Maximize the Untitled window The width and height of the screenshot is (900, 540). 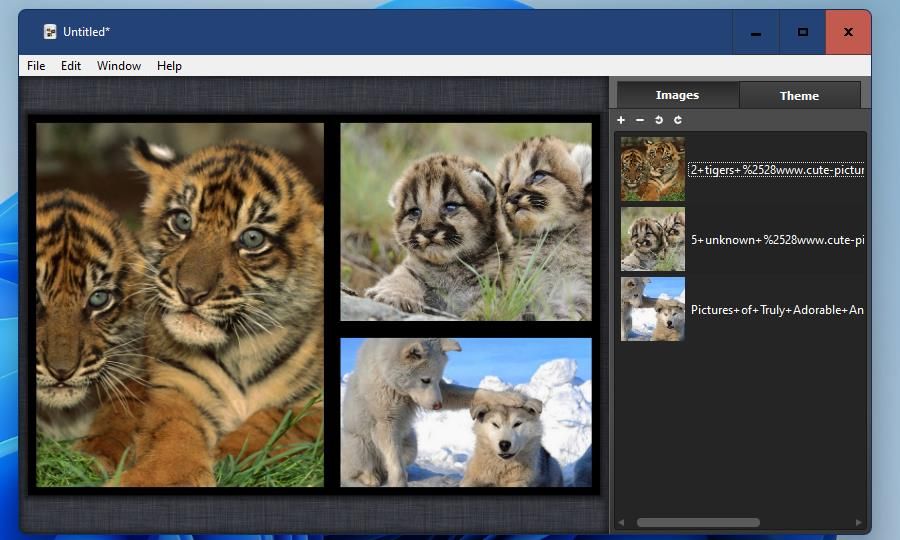pyautogui.click(x=802, y=32)
